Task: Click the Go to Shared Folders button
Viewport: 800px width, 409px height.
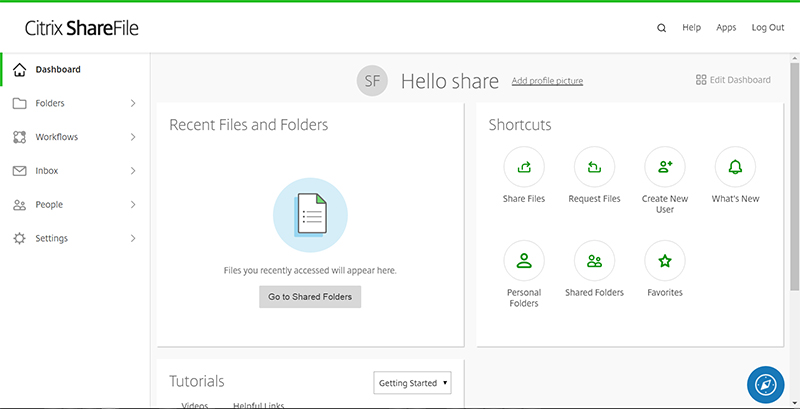Action: (x=310, y=297)
